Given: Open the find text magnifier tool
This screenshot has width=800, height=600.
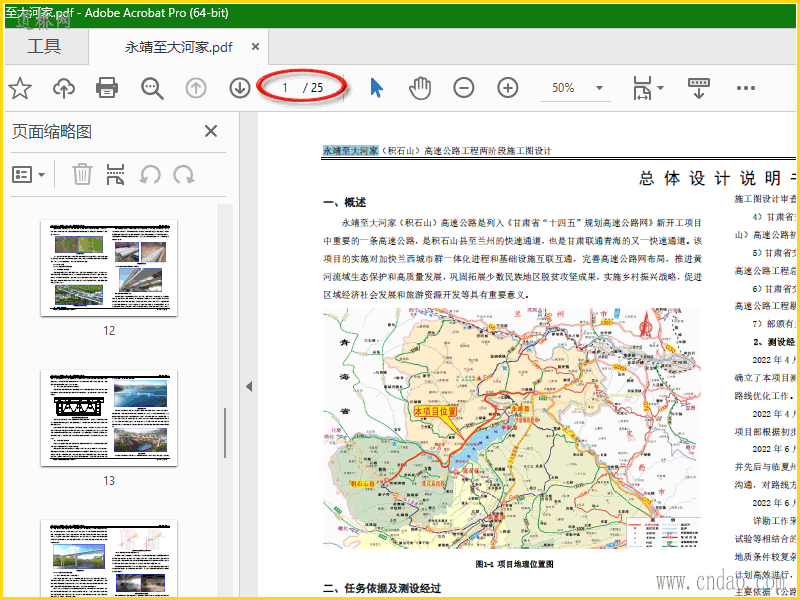Looking at the screenshot, I should [152, 88].
